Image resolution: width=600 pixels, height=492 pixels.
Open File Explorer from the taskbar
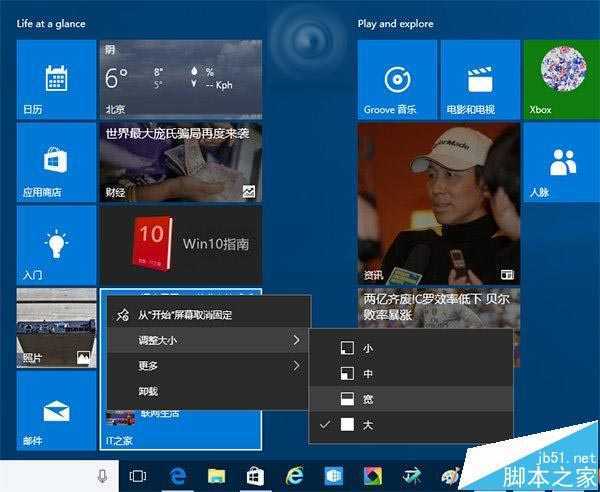pos(217,476)
